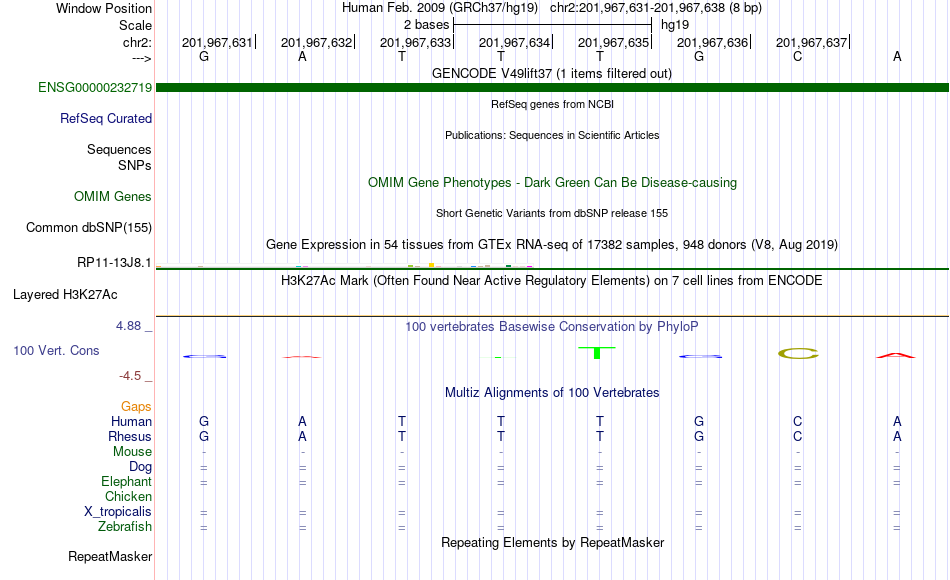Click the olive C PhyloP conservation logo
The image size is (950, 580).
(799, 353)
